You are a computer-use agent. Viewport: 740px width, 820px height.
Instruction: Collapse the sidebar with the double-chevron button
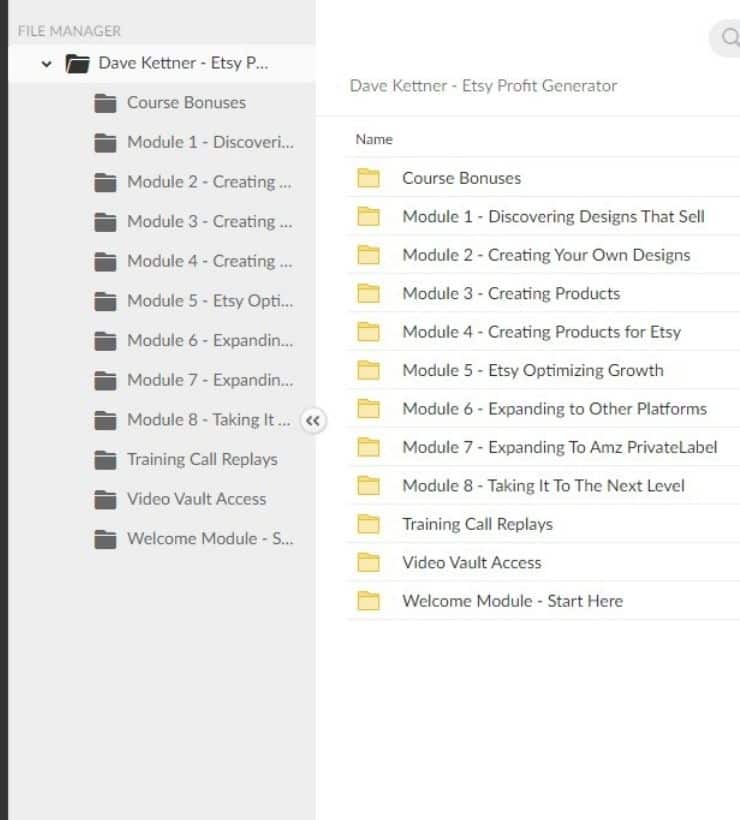click(x=313, y=421)
